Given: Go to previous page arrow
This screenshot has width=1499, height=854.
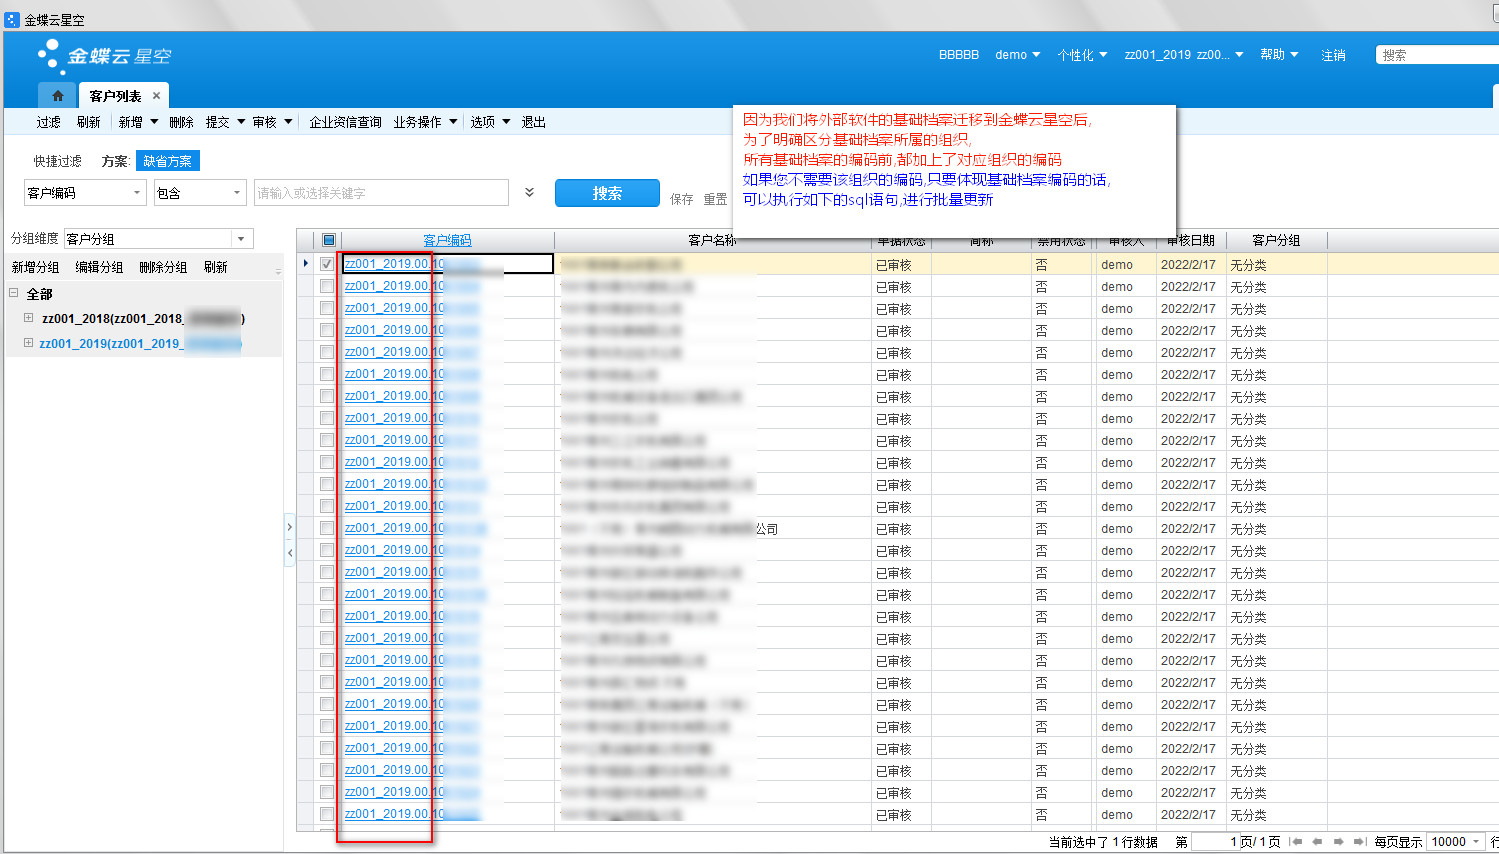Looking at the screenshot, I should (x=1317, y=842).
